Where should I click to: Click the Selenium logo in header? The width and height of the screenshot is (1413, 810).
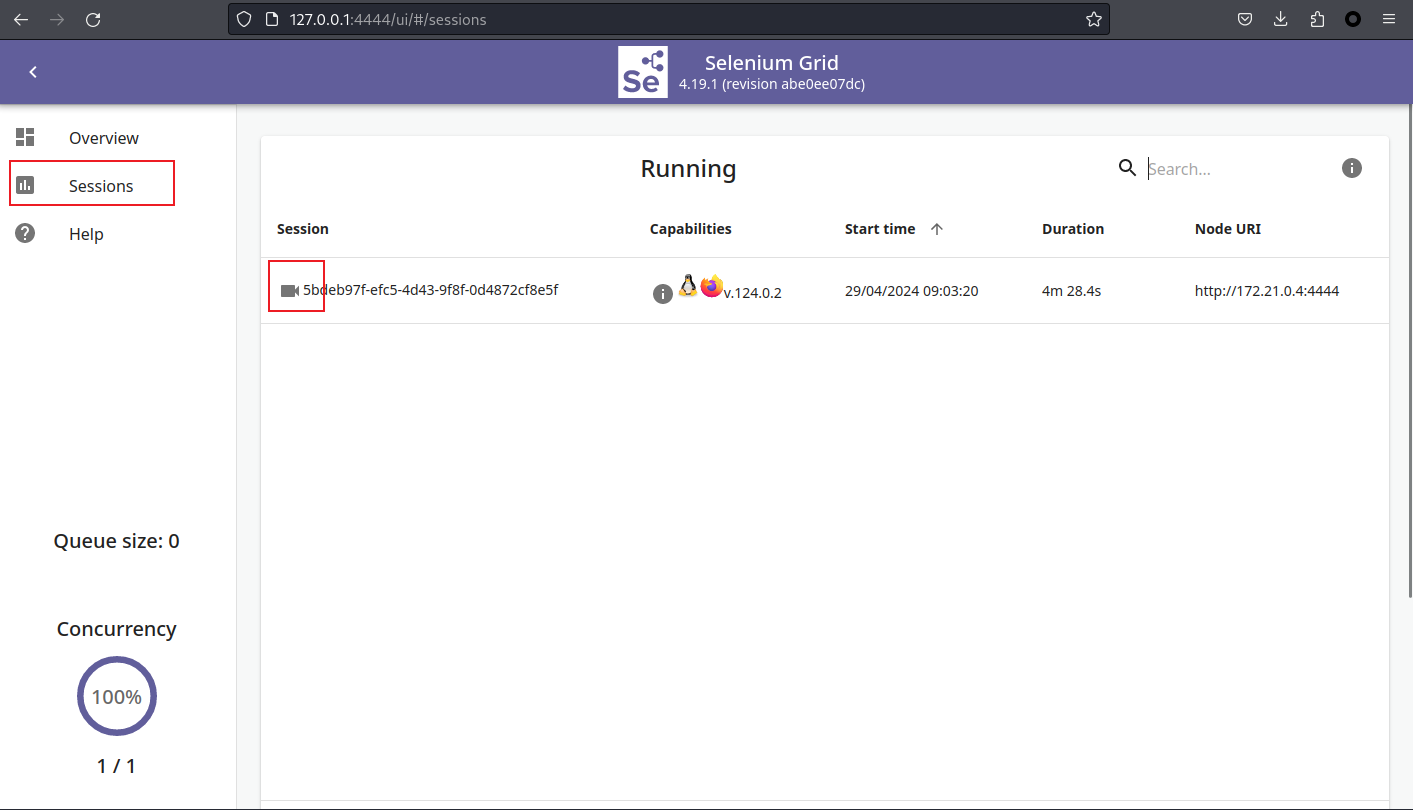(643, 72)
